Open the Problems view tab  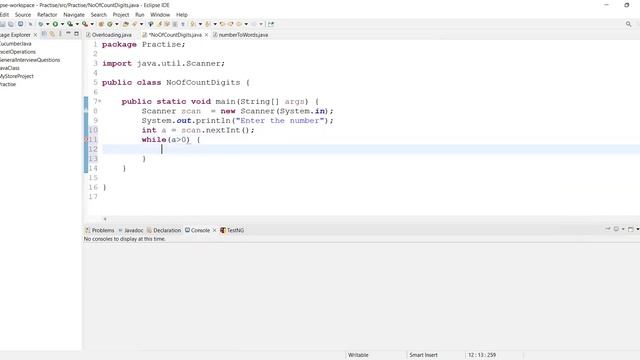click(x=100, y=230)
